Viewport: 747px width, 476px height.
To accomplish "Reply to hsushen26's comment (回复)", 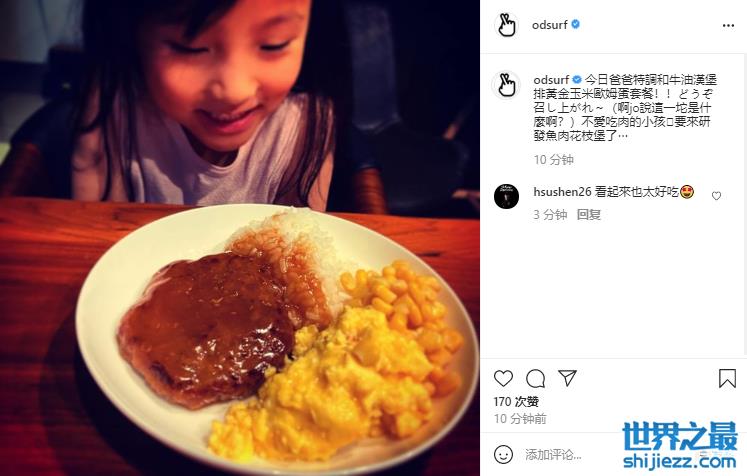I will coord(589,215).
